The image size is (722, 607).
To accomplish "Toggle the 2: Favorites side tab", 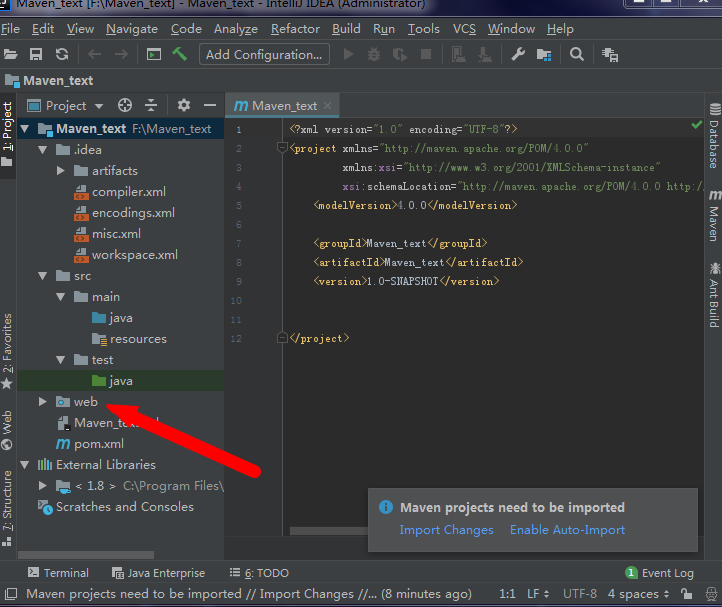I will pyautogui.click(x=7, y=350).
